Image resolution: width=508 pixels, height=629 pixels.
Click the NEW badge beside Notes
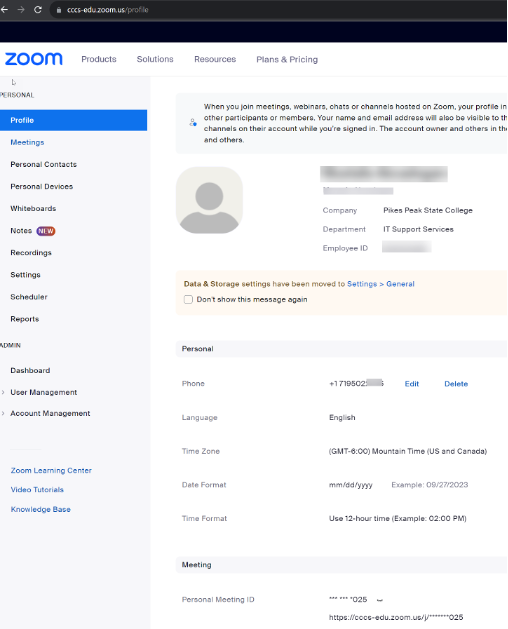click(x=46, y=231)
